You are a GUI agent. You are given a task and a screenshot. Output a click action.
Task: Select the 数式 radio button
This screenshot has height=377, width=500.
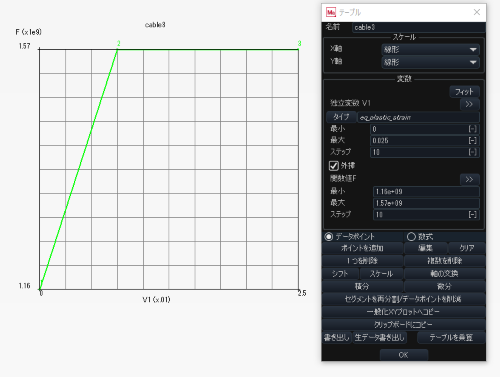[x=411, y=237]
